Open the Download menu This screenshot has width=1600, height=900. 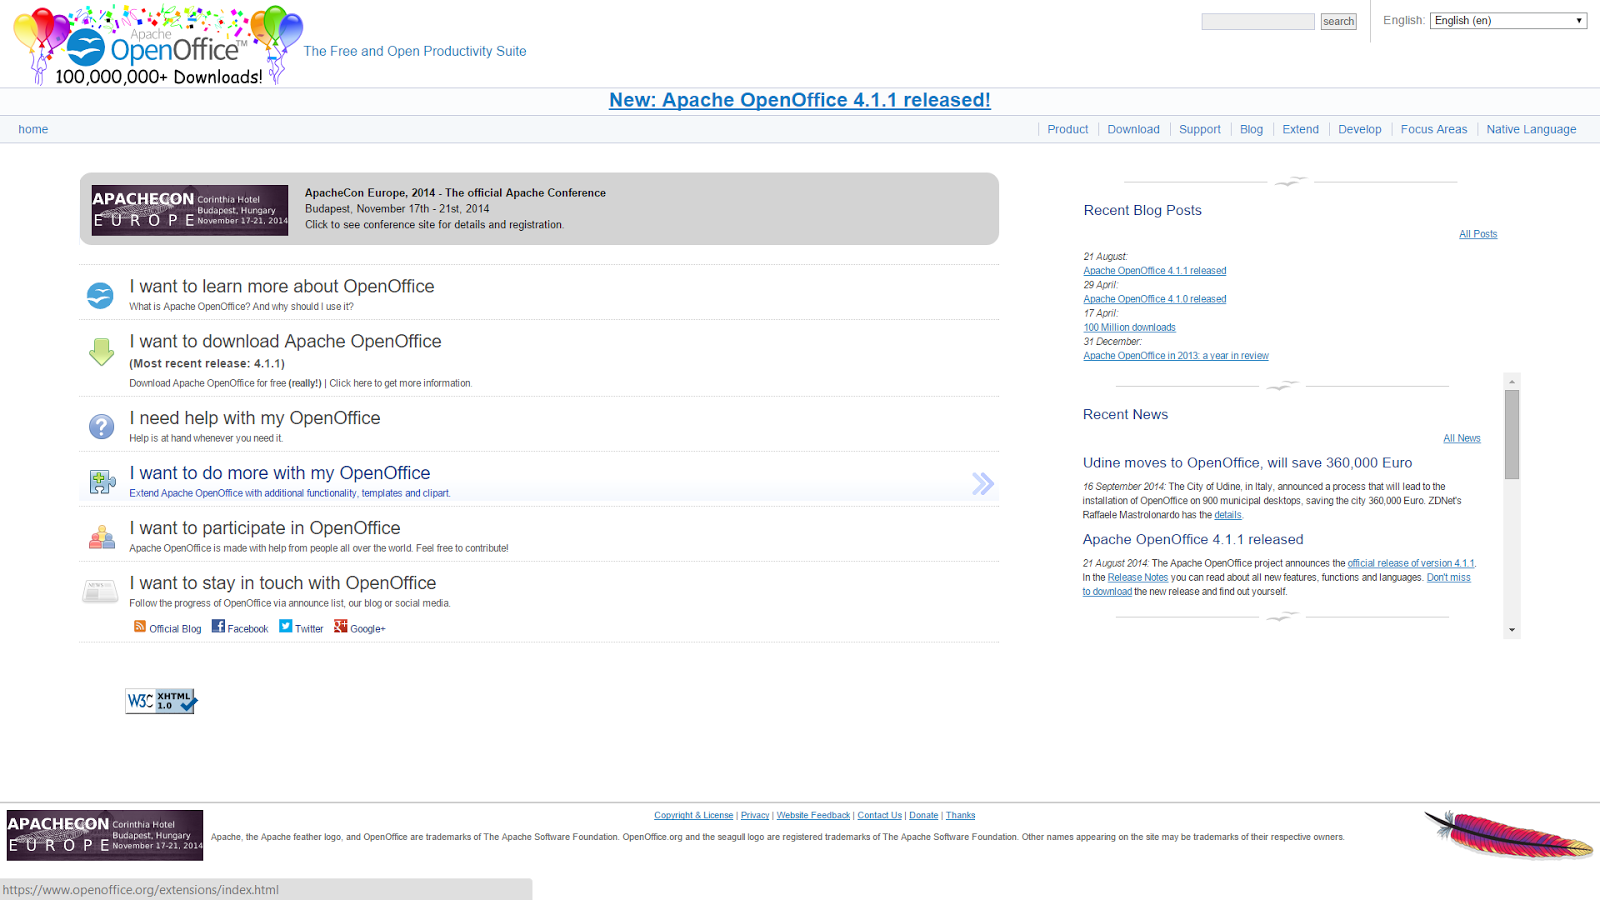click(x=1133, y=129)
